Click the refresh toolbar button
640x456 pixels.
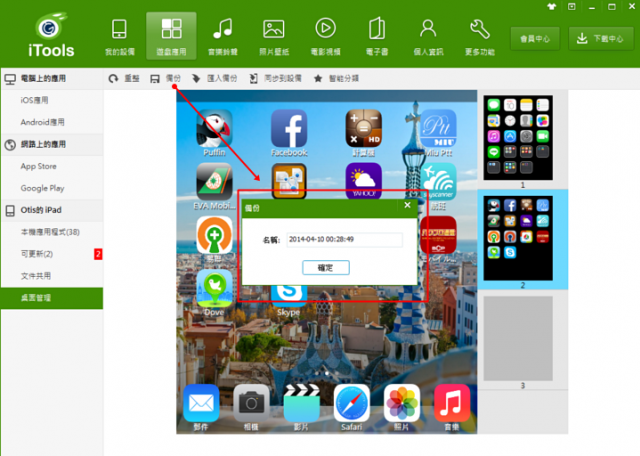tap(124, 78)
